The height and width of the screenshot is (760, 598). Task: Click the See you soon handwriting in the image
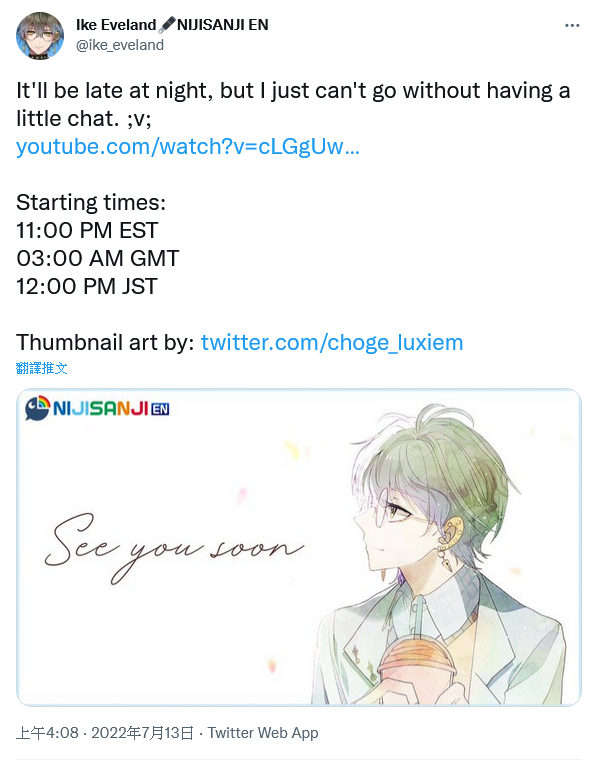[x=173, y=548]
